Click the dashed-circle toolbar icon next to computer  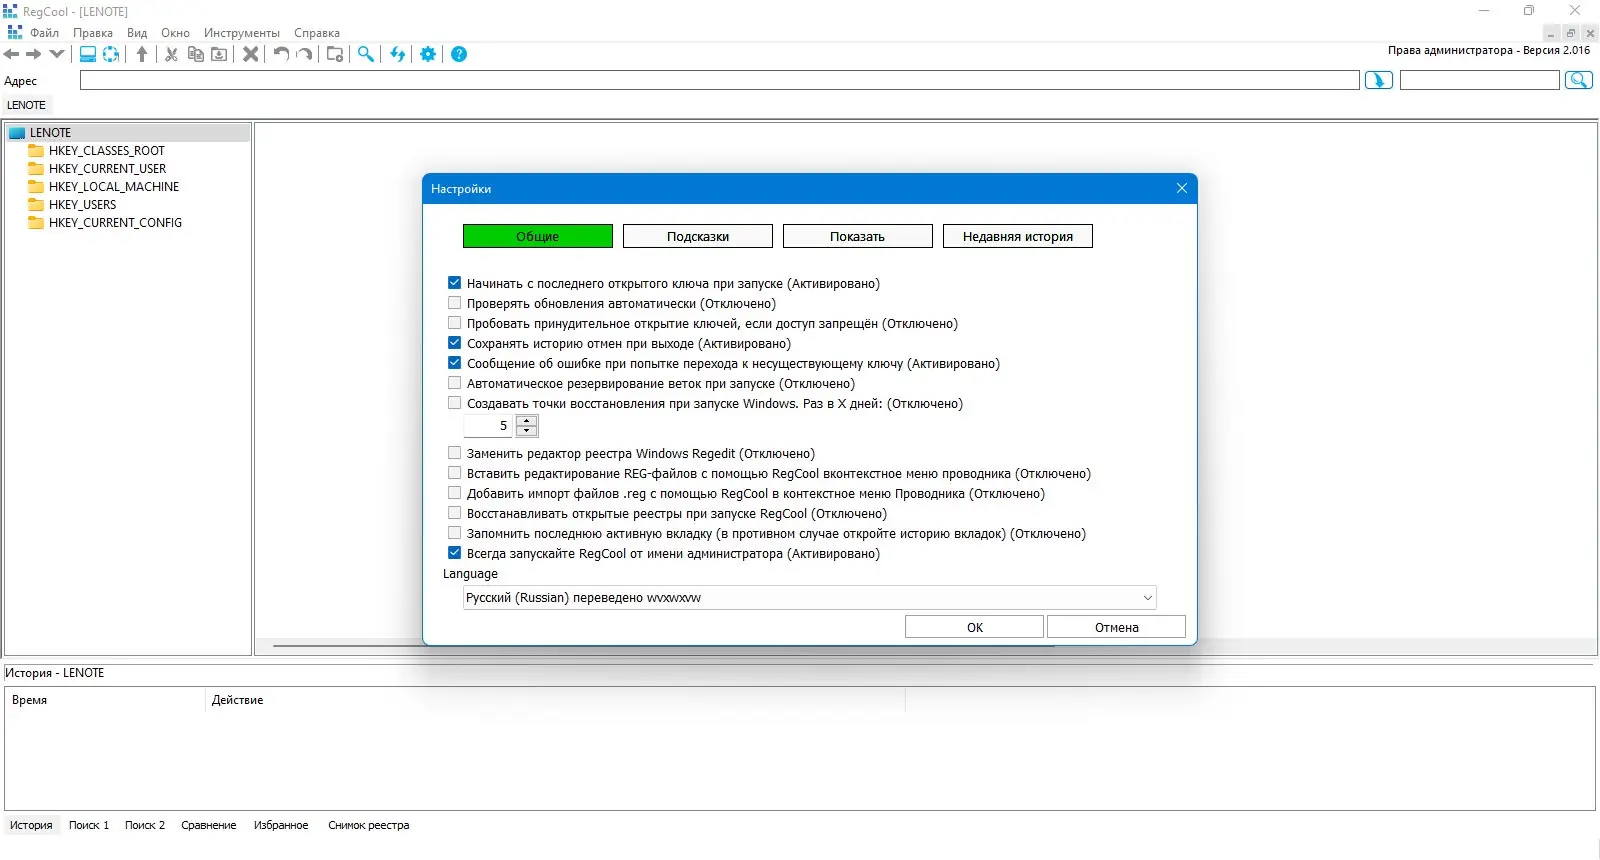pos(111,54)
